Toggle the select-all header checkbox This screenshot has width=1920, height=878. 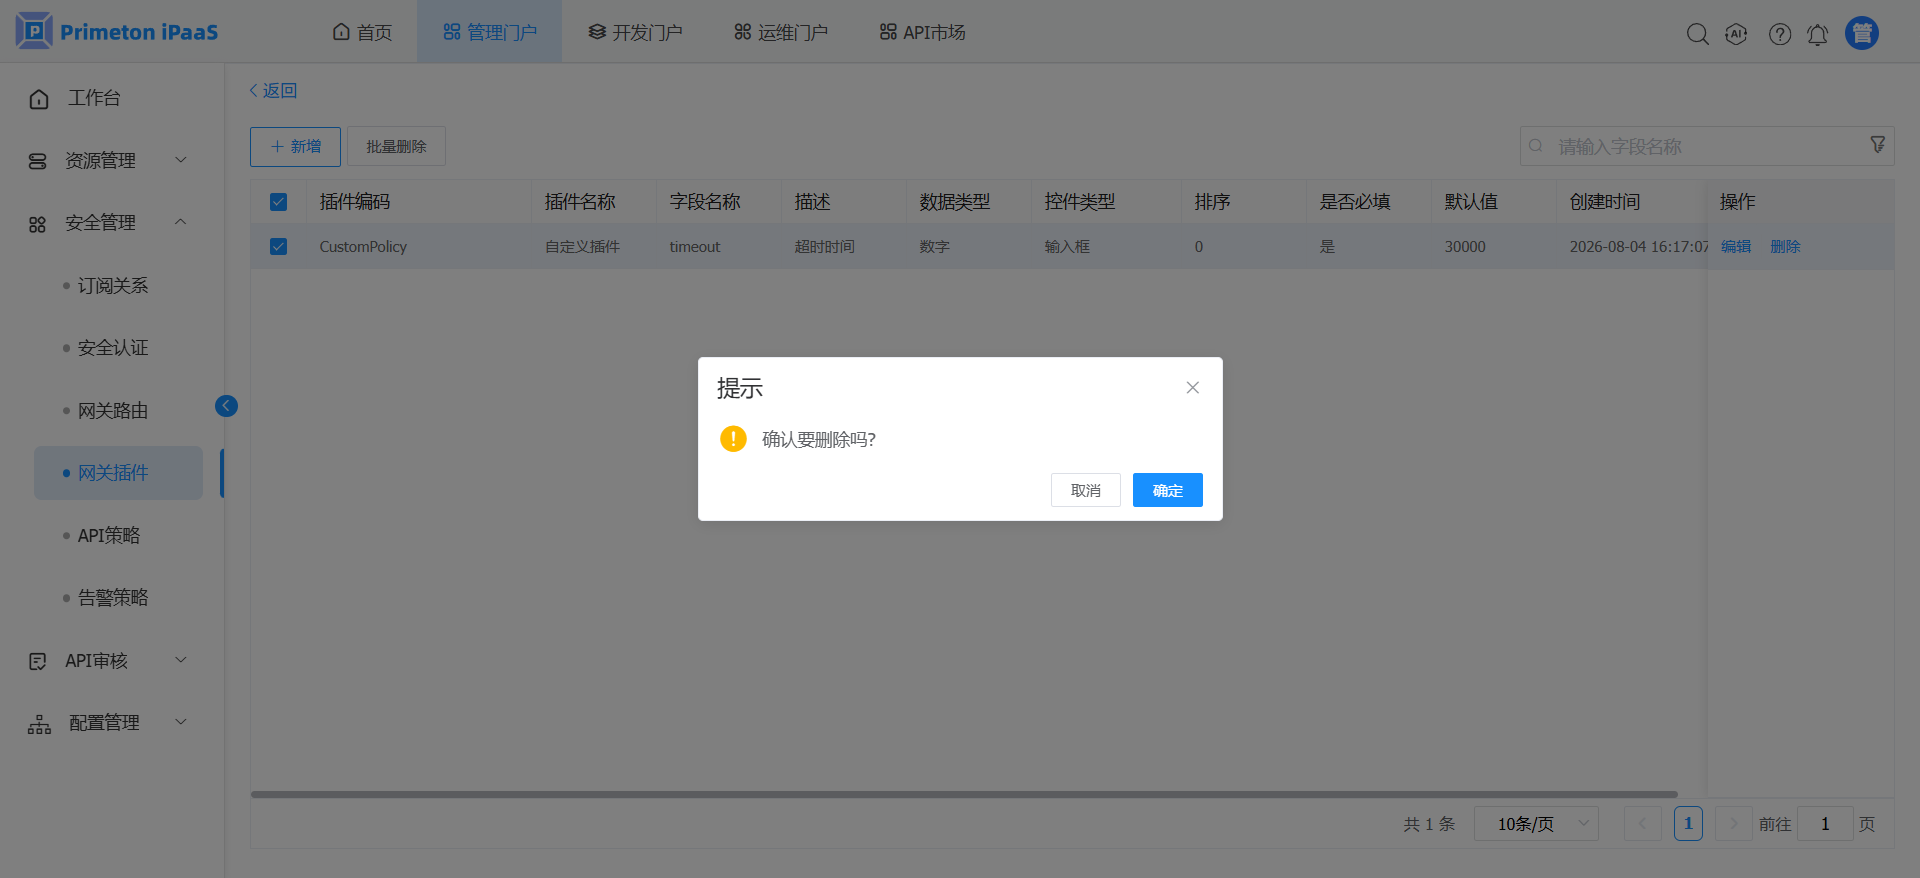pos(279,202)
